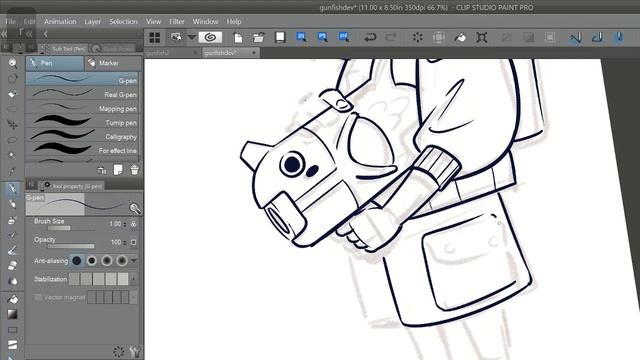Open the dropdown arrow beside the spiral button
Screen dimensions: 640x360
191,38
